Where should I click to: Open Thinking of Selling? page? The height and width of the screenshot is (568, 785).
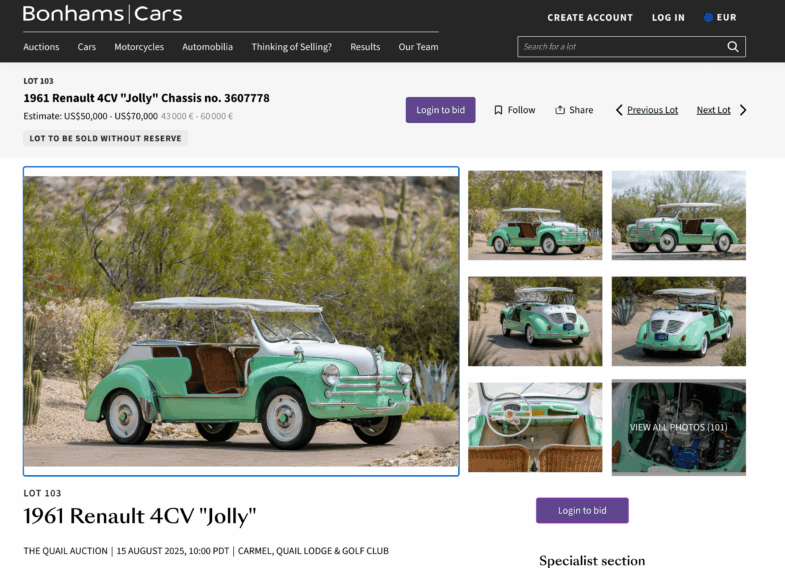(291, 47)
